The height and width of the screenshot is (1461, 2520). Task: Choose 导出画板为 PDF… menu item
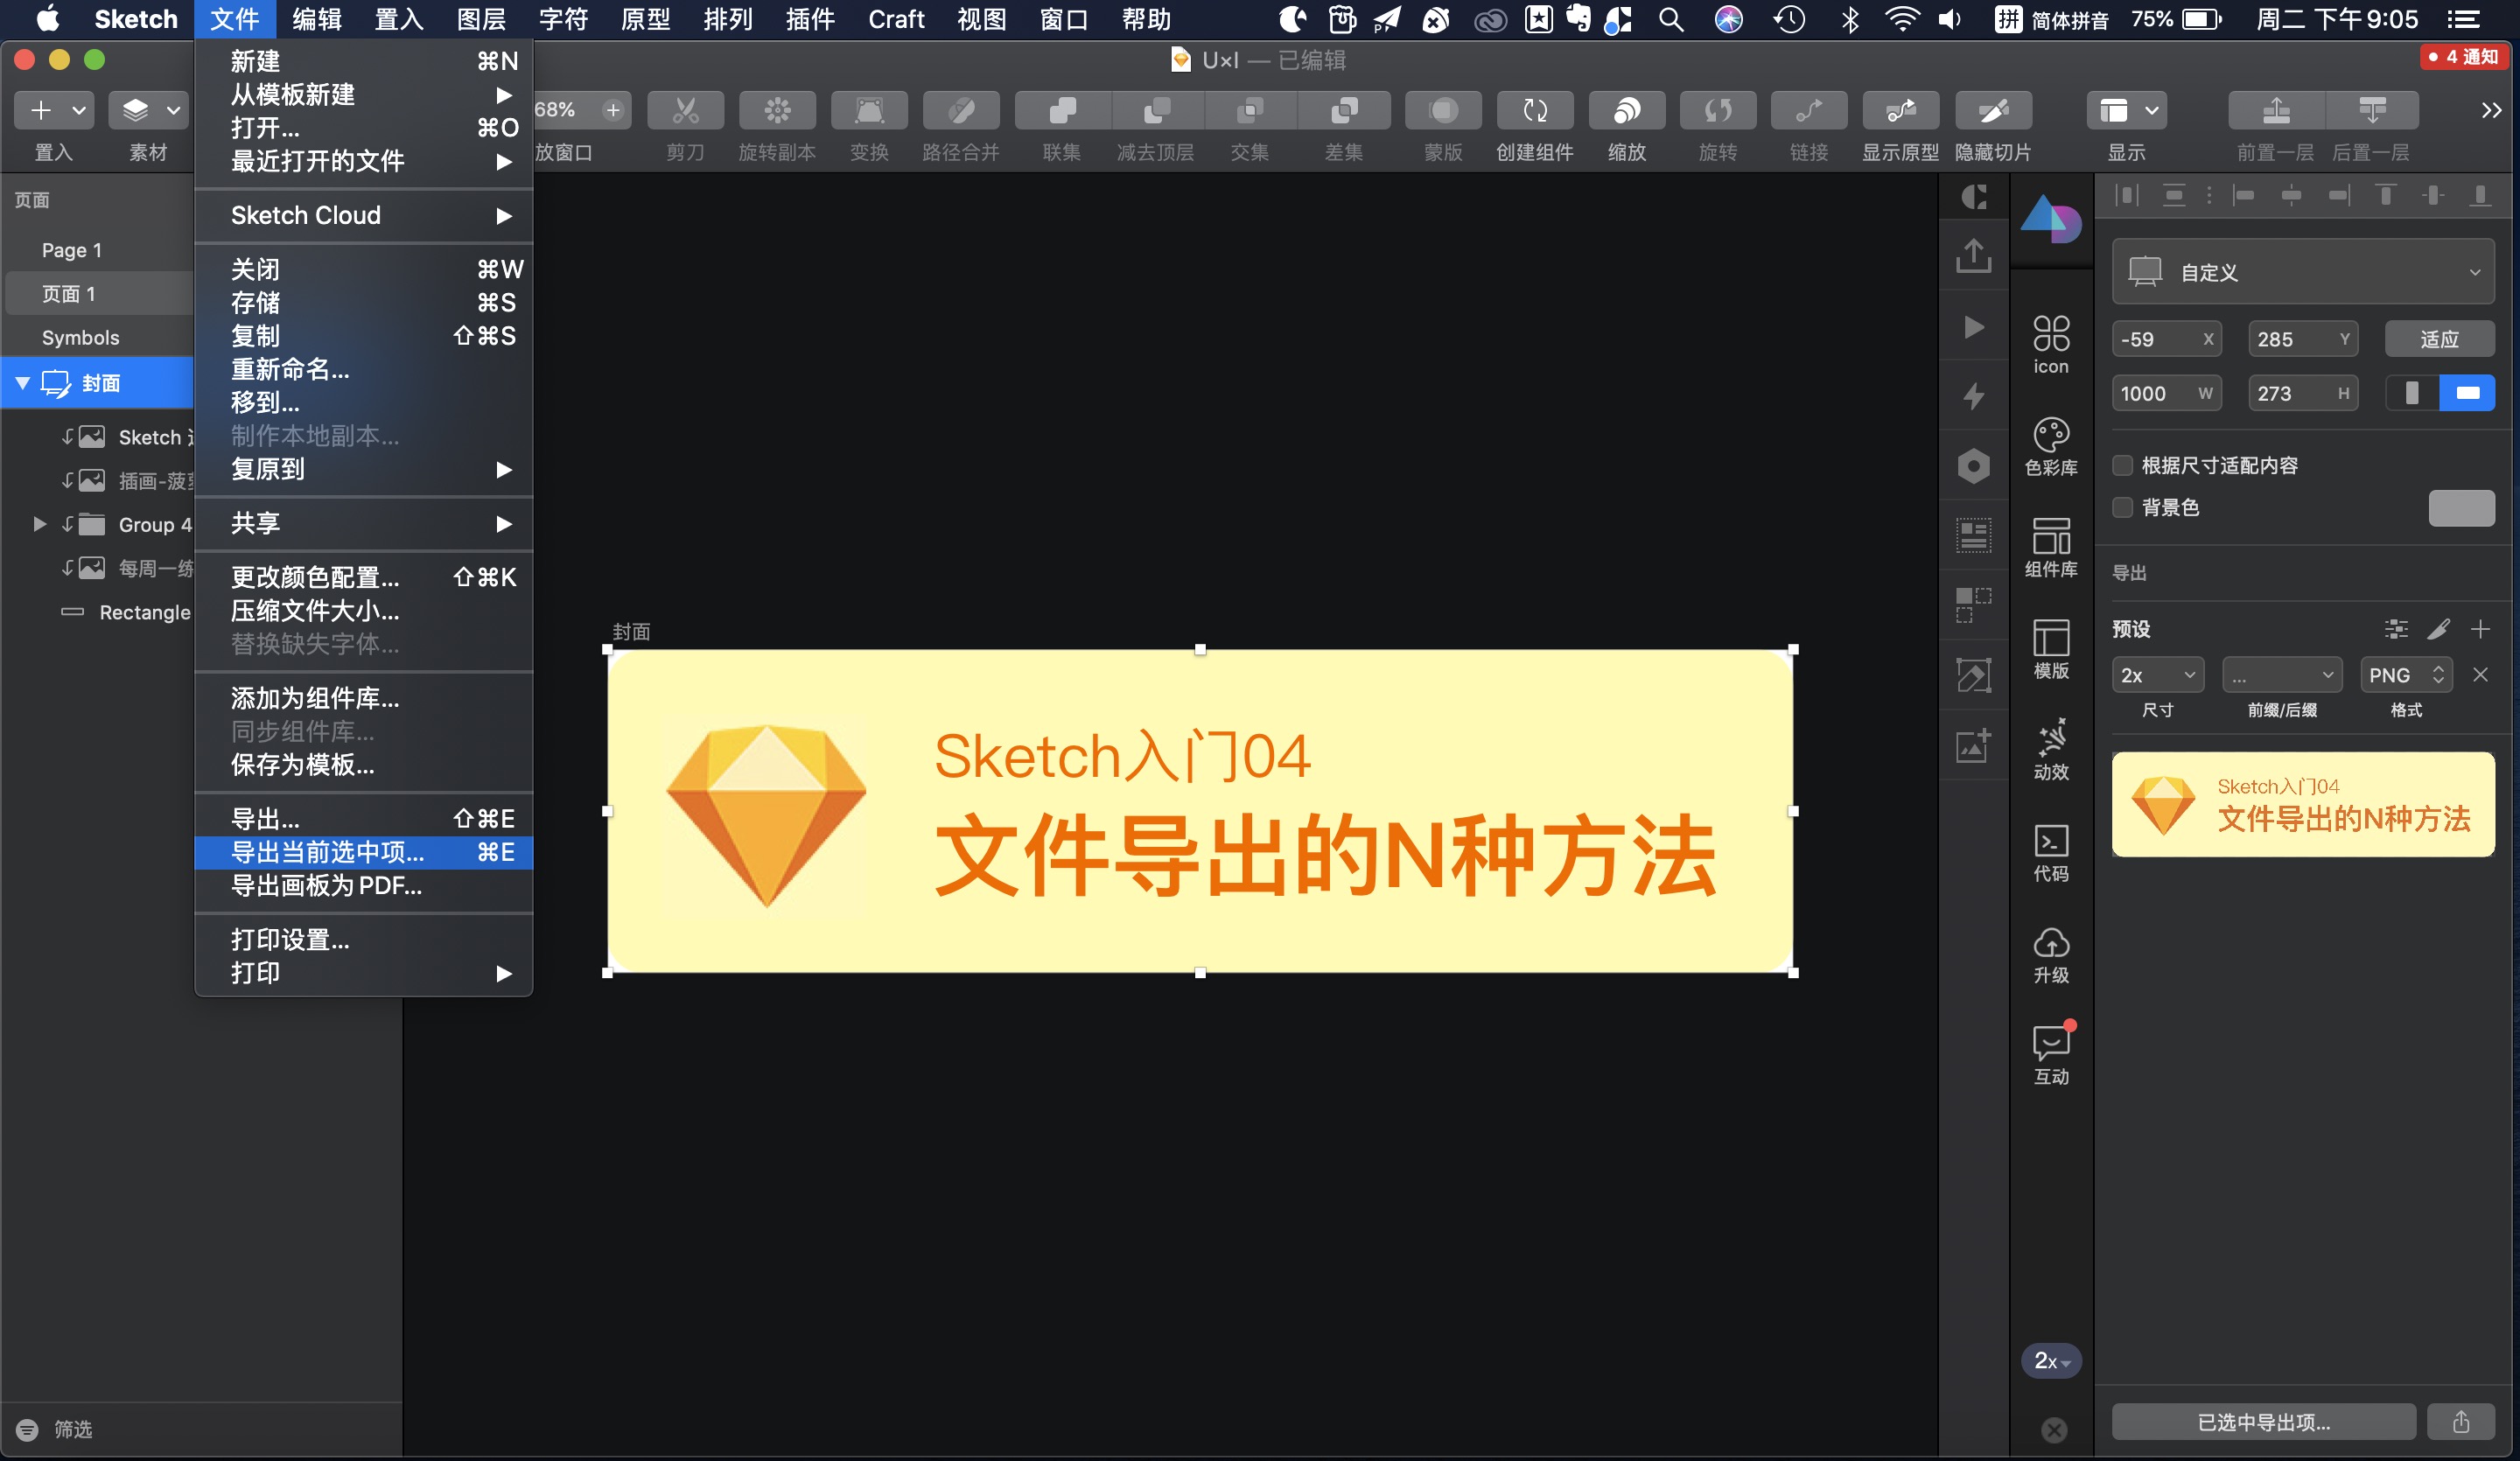tap(364, 885)
